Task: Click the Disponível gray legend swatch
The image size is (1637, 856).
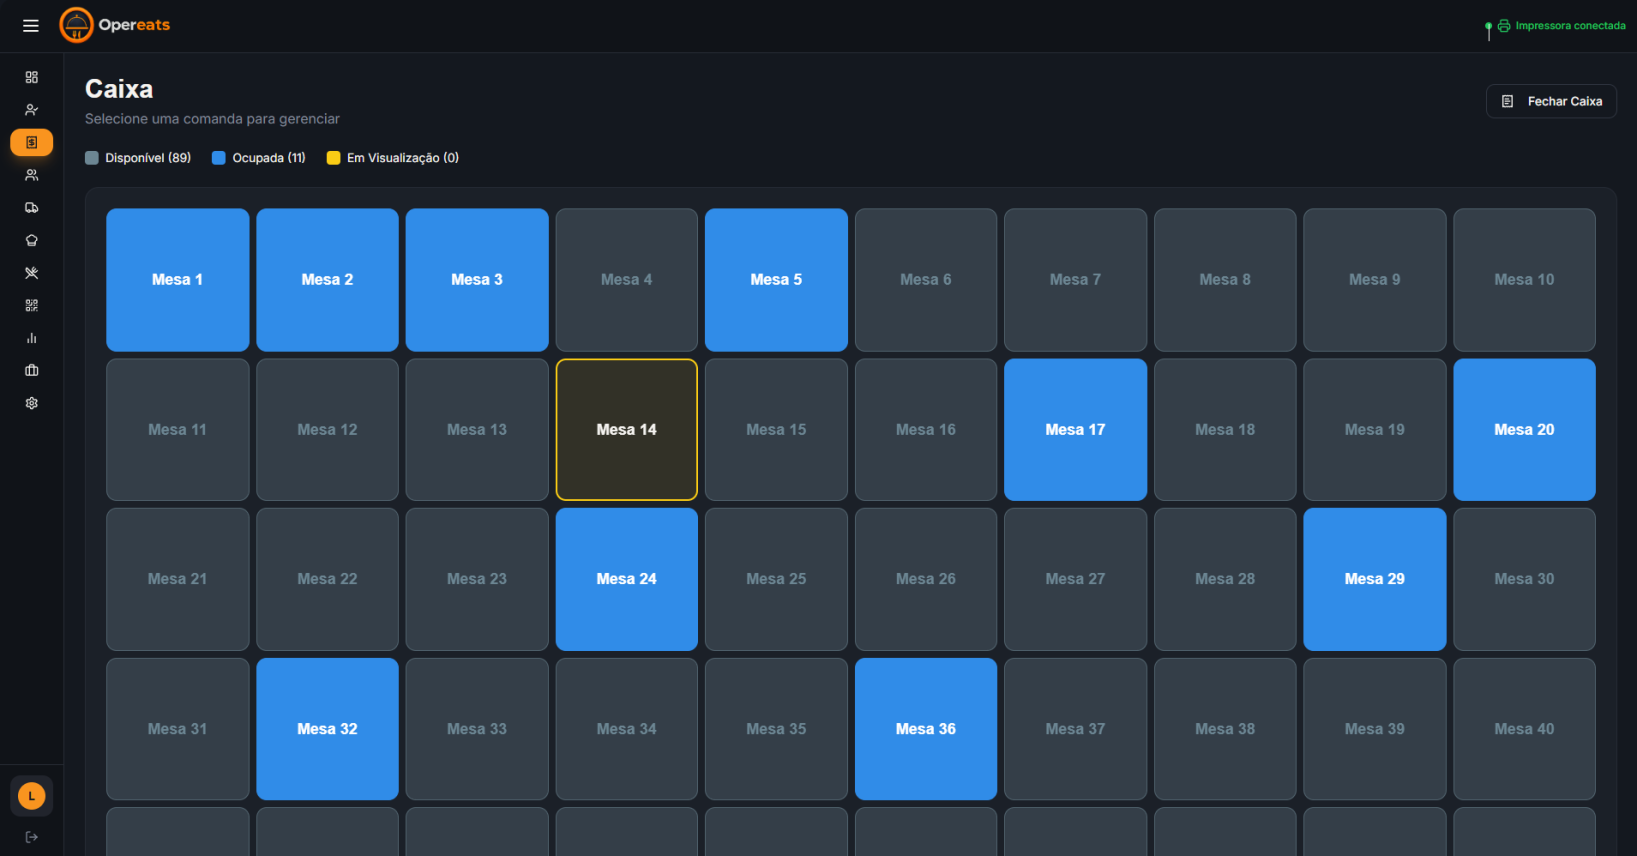Action: pyautogui.click(x=92, y=158)
